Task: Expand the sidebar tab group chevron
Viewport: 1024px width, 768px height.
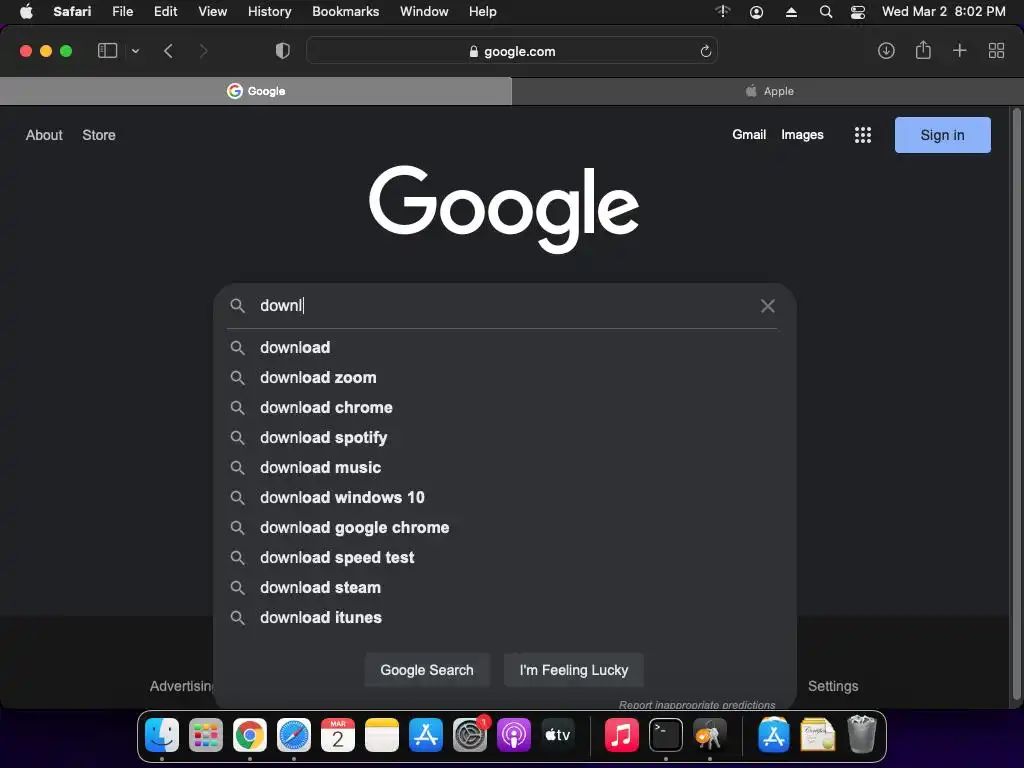Action: [135, 51]
